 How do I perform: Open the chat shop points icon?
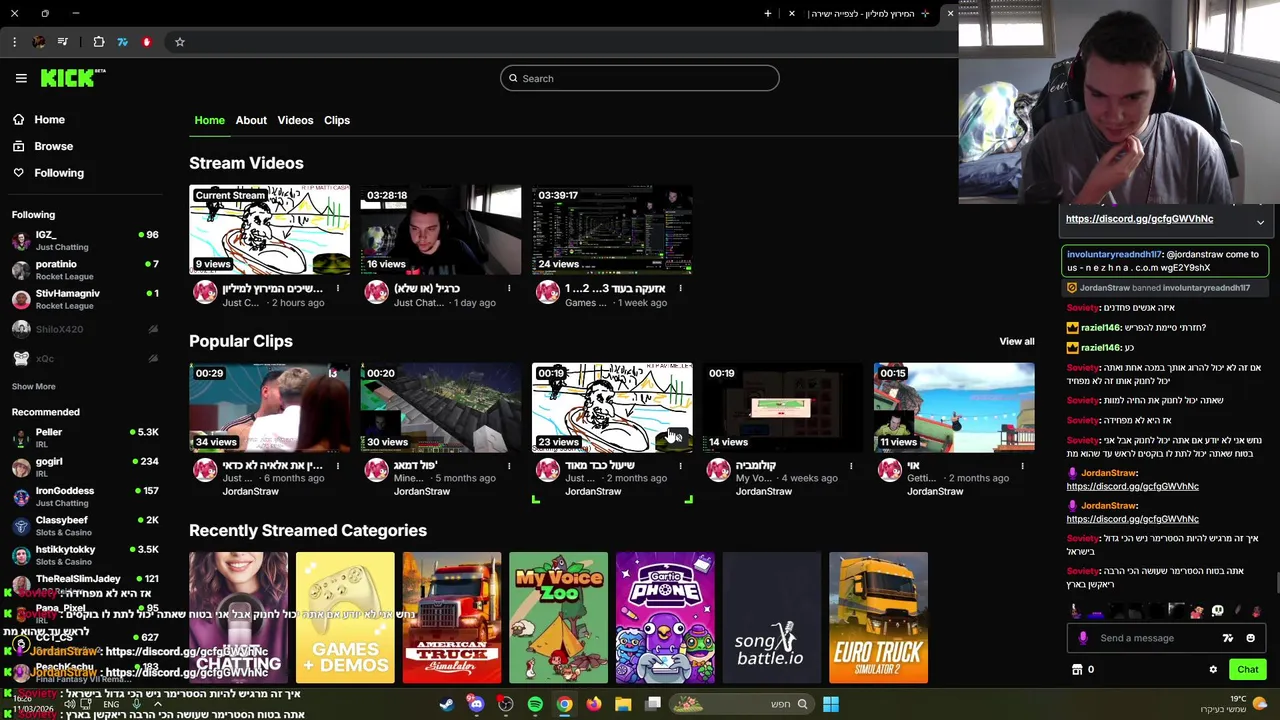tap(1077, 670)
